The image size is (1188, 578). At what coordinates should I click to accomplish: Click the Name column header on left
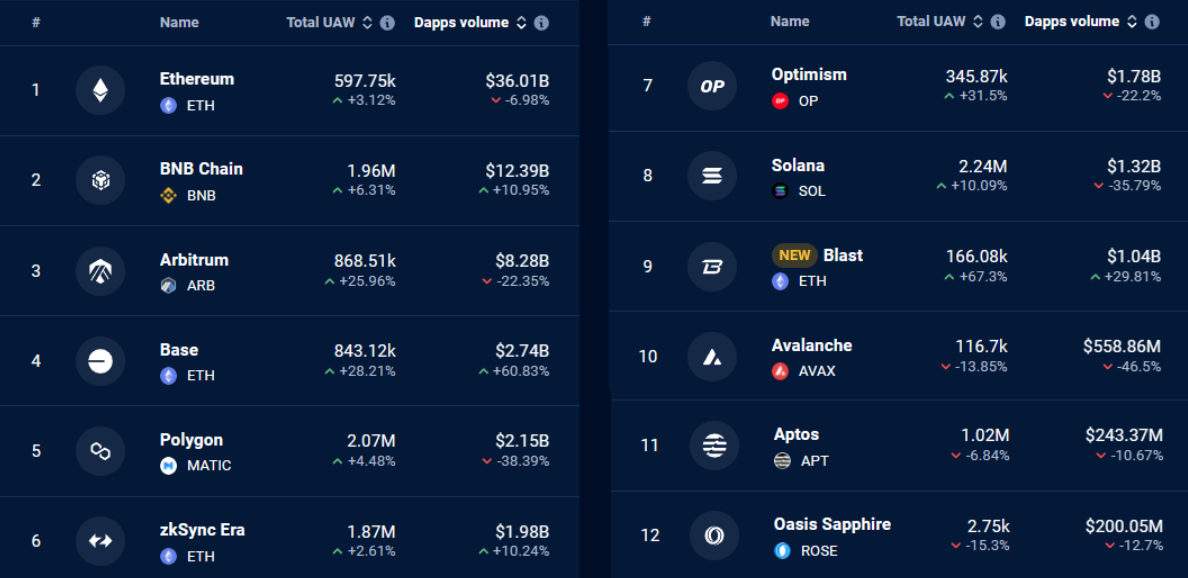click(x=179, y=22)
